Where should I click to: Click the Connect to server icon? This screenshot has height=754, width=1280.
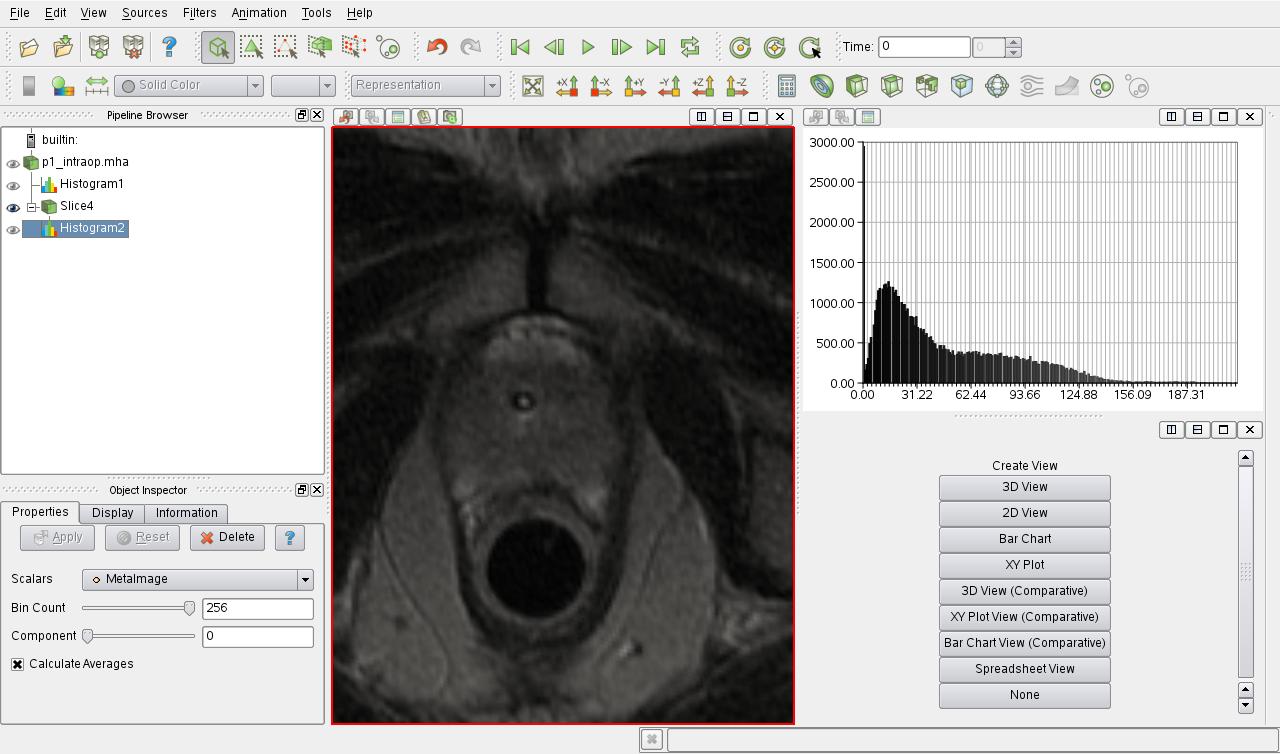(x=99, y=47)
